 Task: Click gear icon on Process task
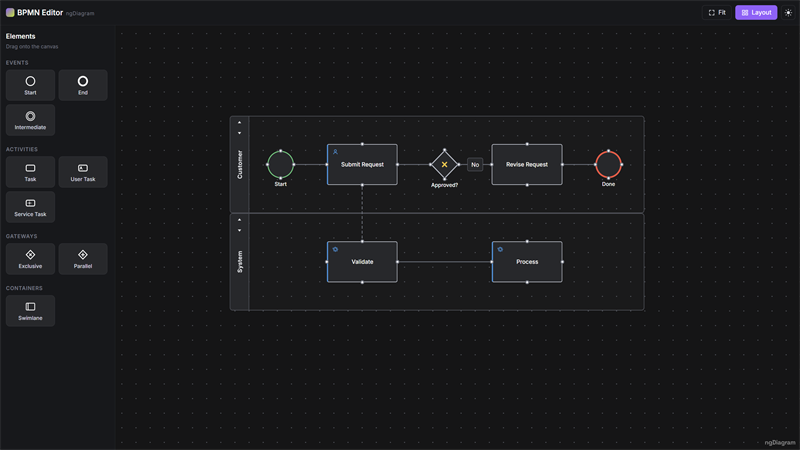pyautogui.click(x=500, y=249)
